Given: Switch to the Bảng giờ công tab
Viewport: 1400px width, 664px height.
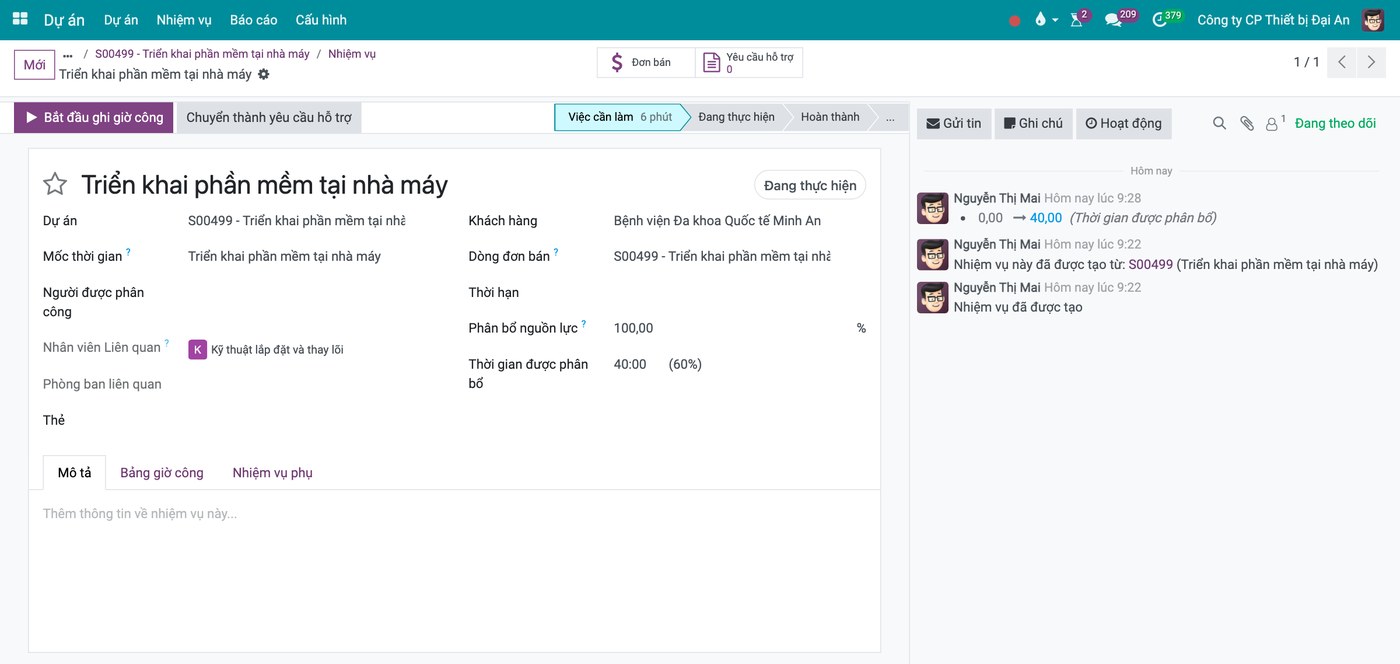Looking at the screenshot, I should coord(162,472).
